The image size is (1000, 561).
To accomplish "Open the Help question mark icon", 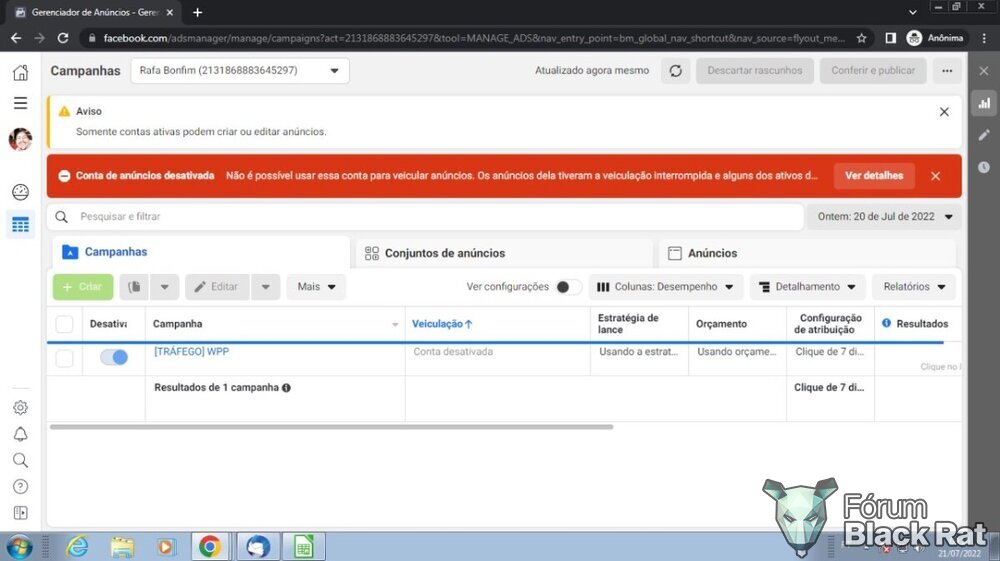I will 20,486.
